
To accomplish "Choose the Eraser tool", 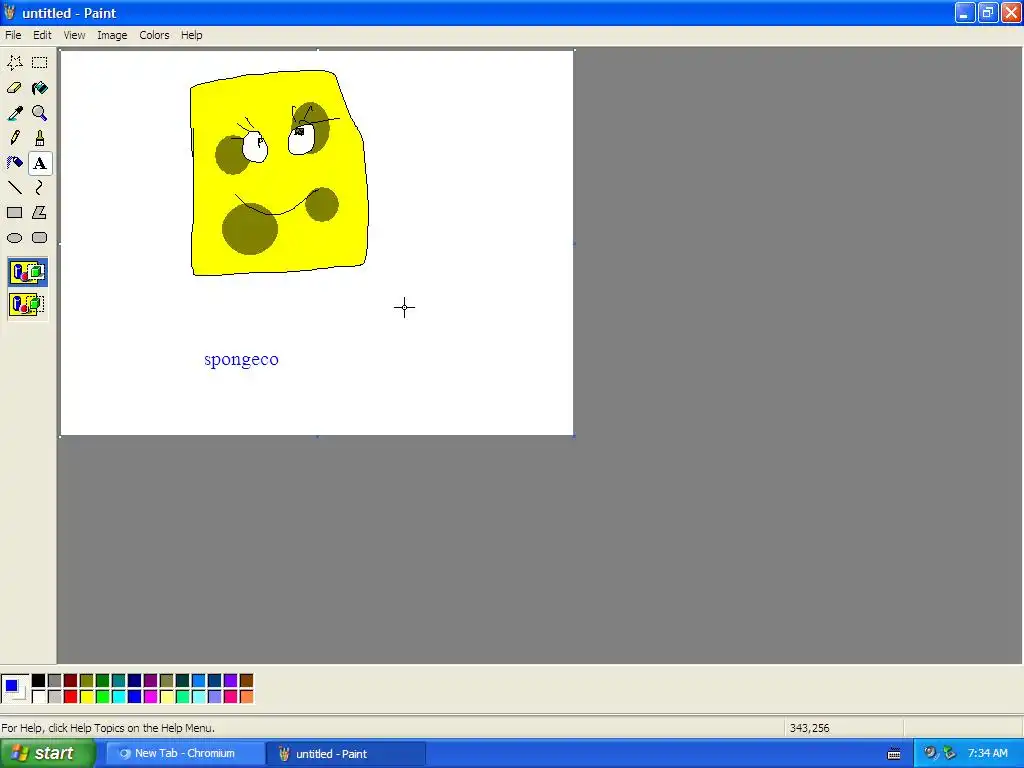I will [x=14, y=88].
